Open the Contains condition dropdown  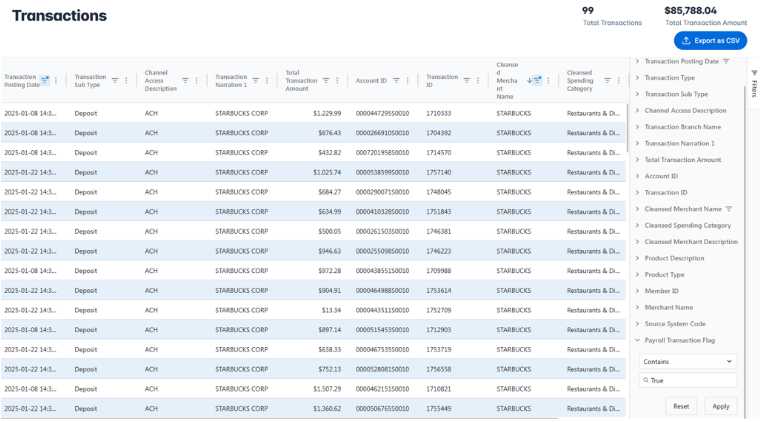[x=687, y=361]
